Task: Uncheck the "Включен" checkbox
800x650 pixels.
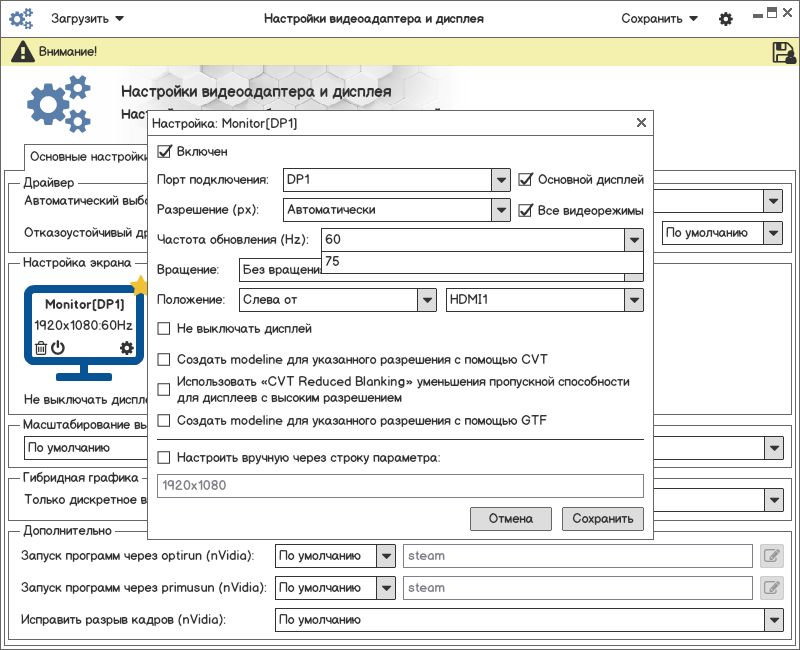Action: (166, 152)
